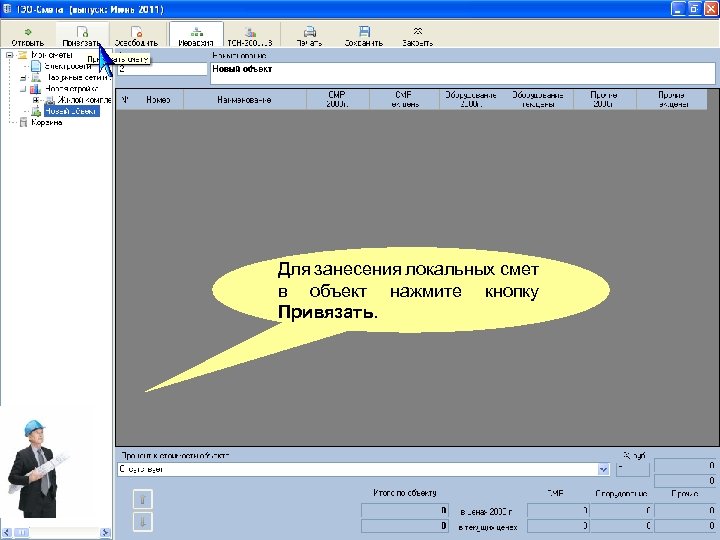
Task: Select the ТСН-2001 toolbar icon
Action: point(250,35)
